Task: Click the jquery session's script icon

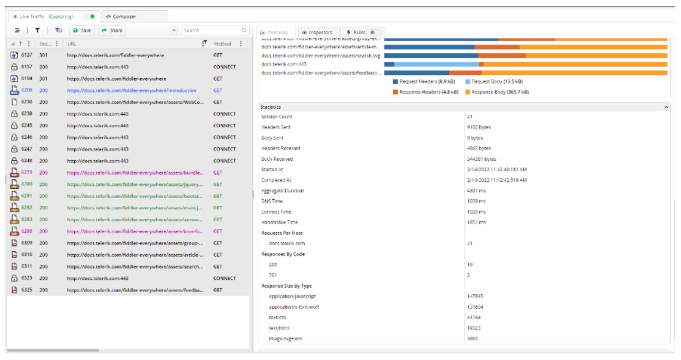Action: coord(14,184)
